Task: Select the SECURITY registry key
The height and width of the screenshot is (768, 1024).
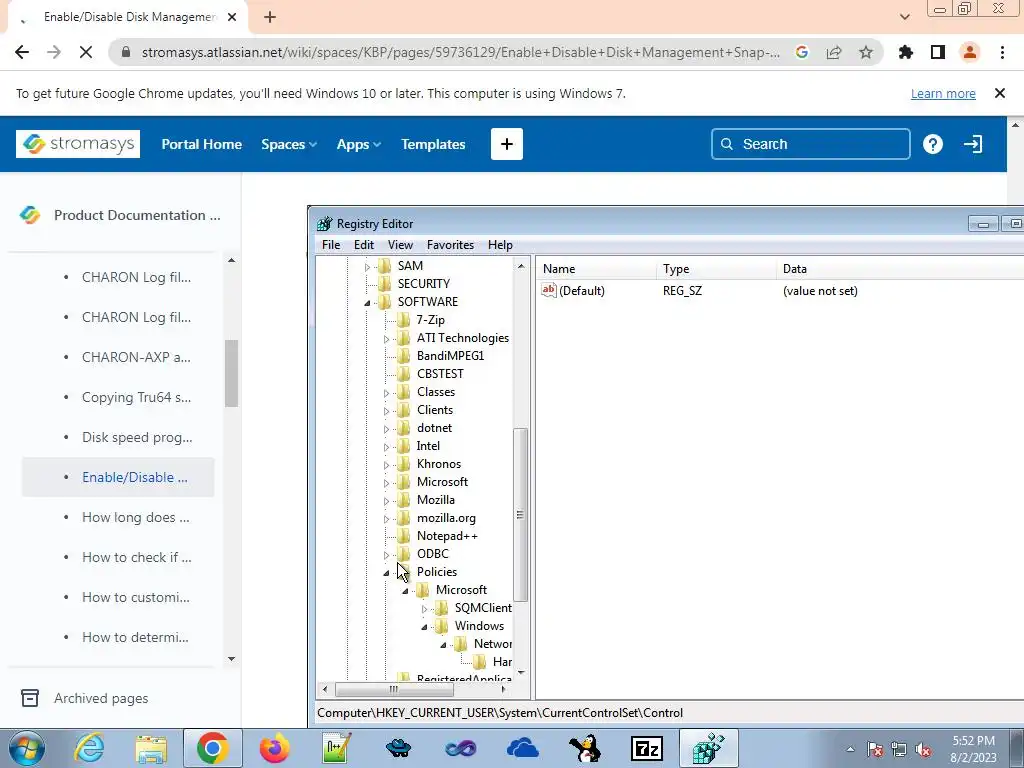Action: click(423, 283)
